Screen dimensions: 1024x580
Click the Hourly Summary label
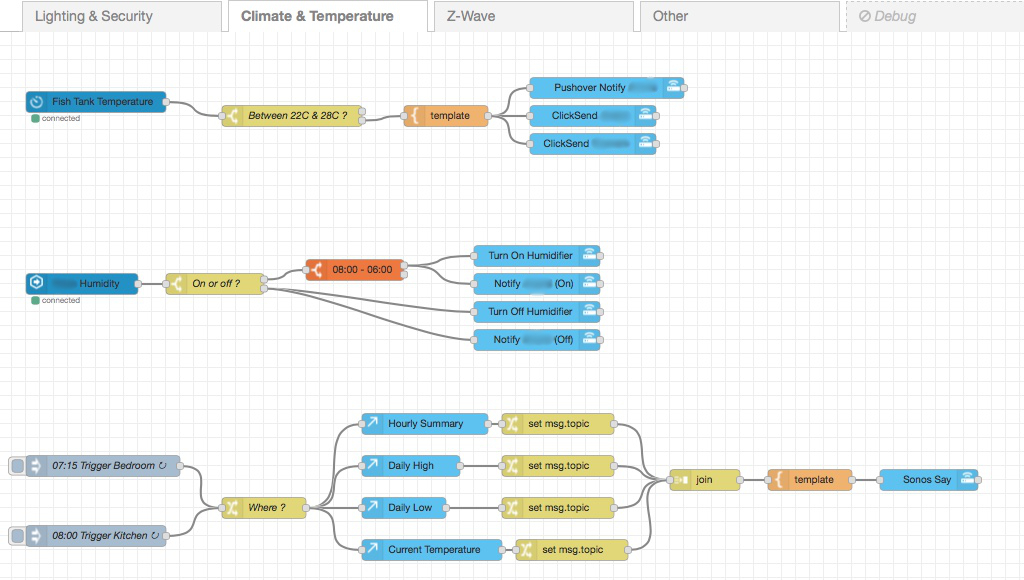point(425,424)
